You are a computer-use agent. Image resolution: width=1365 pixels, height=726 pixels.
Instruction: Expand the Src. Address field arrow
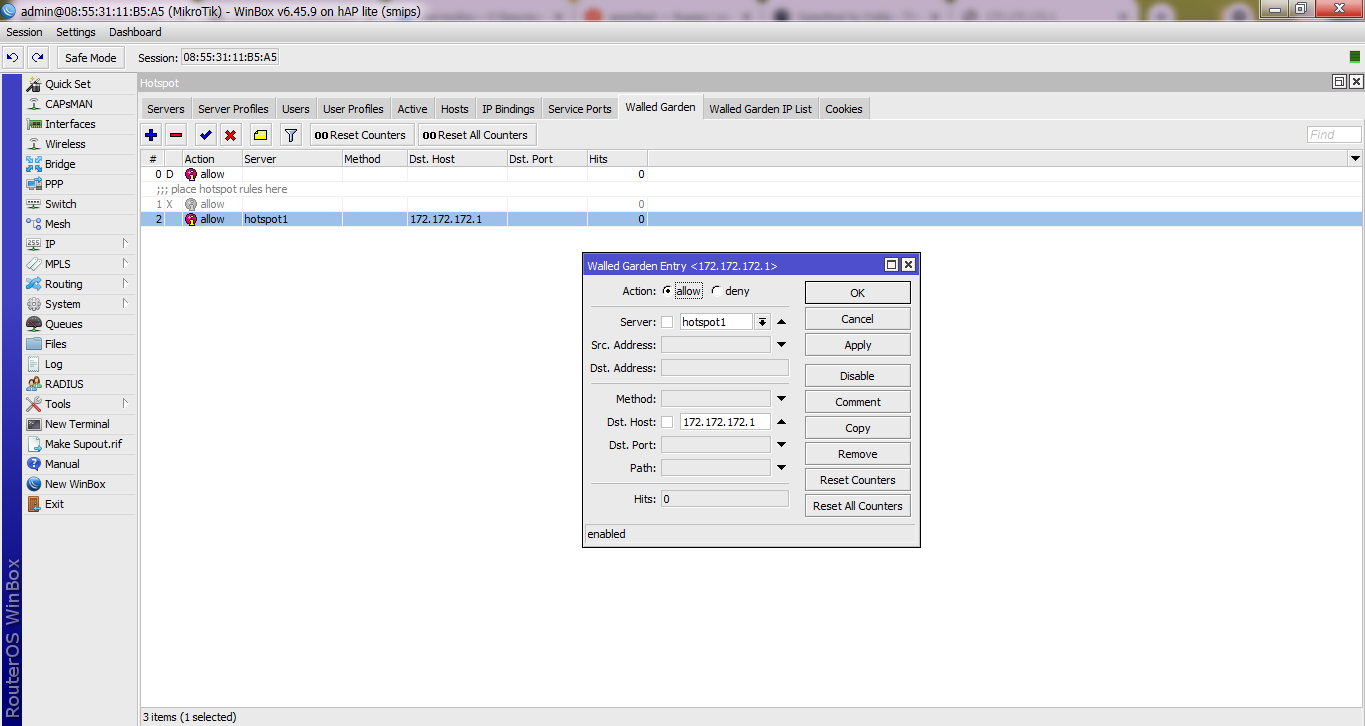[781, 345]
